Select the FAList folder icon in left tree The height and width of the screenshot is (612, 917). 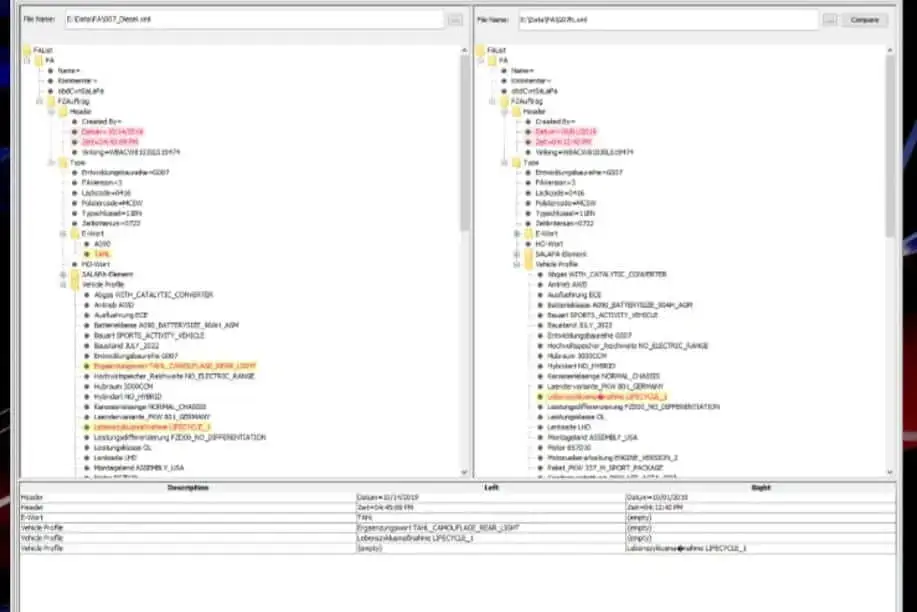(29, 49)
